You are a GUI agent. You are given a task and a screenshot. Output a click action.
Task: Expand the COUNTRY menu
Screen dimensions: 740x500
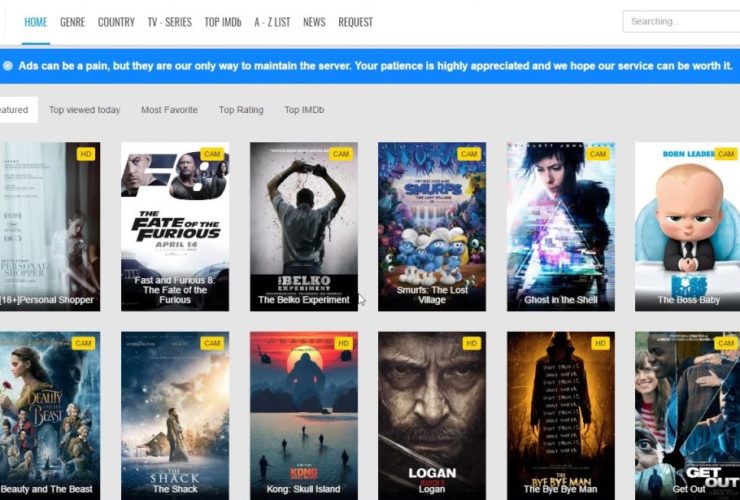(x=116, y=22)
